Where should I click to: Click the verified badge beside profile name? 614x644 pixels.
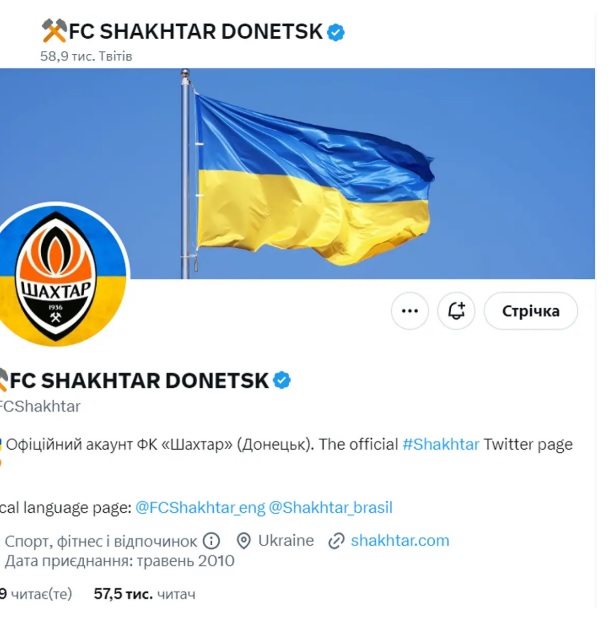(x=282, y=380)
